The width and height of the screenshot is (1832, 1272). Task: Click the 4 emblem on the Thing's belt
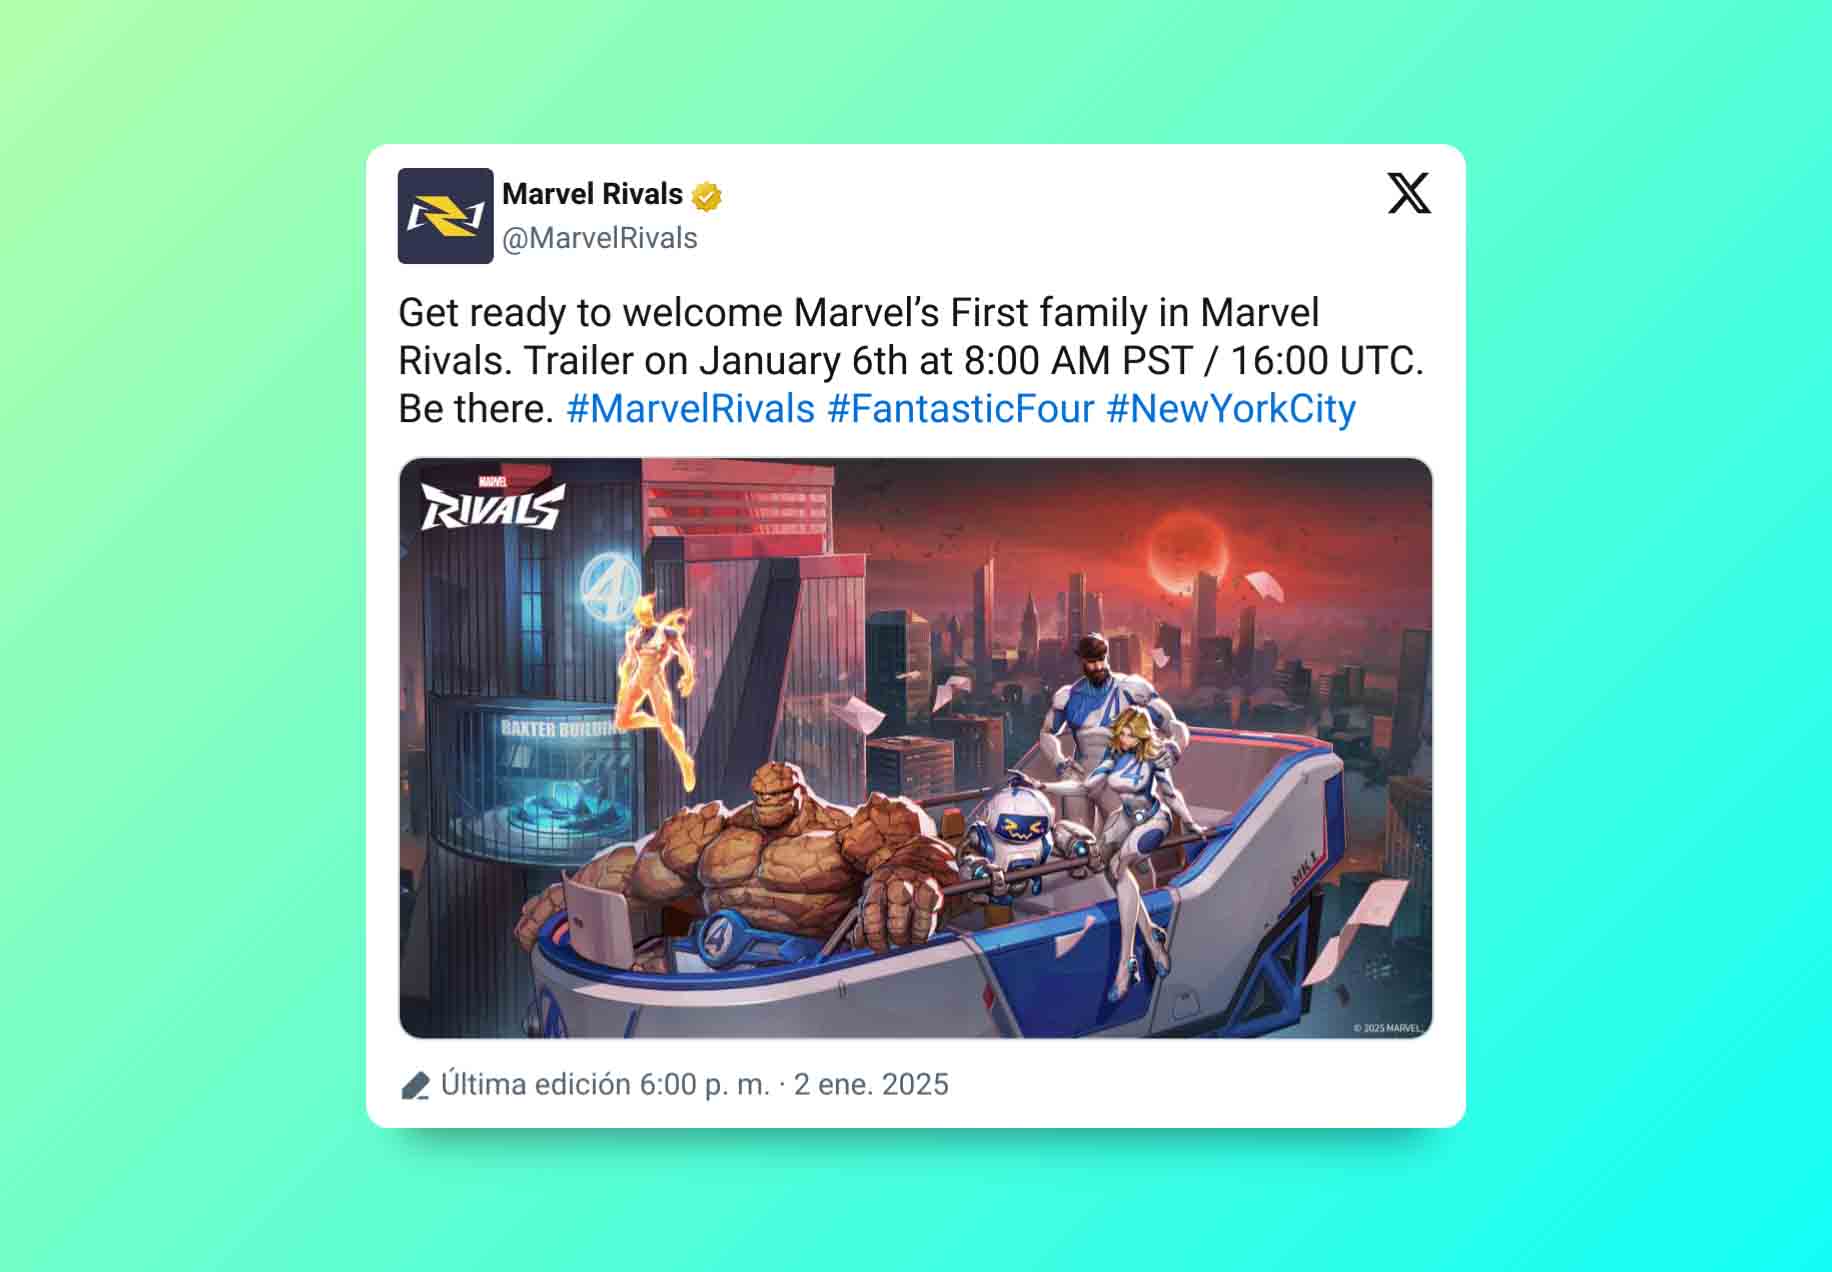click(x=716, y=939)
